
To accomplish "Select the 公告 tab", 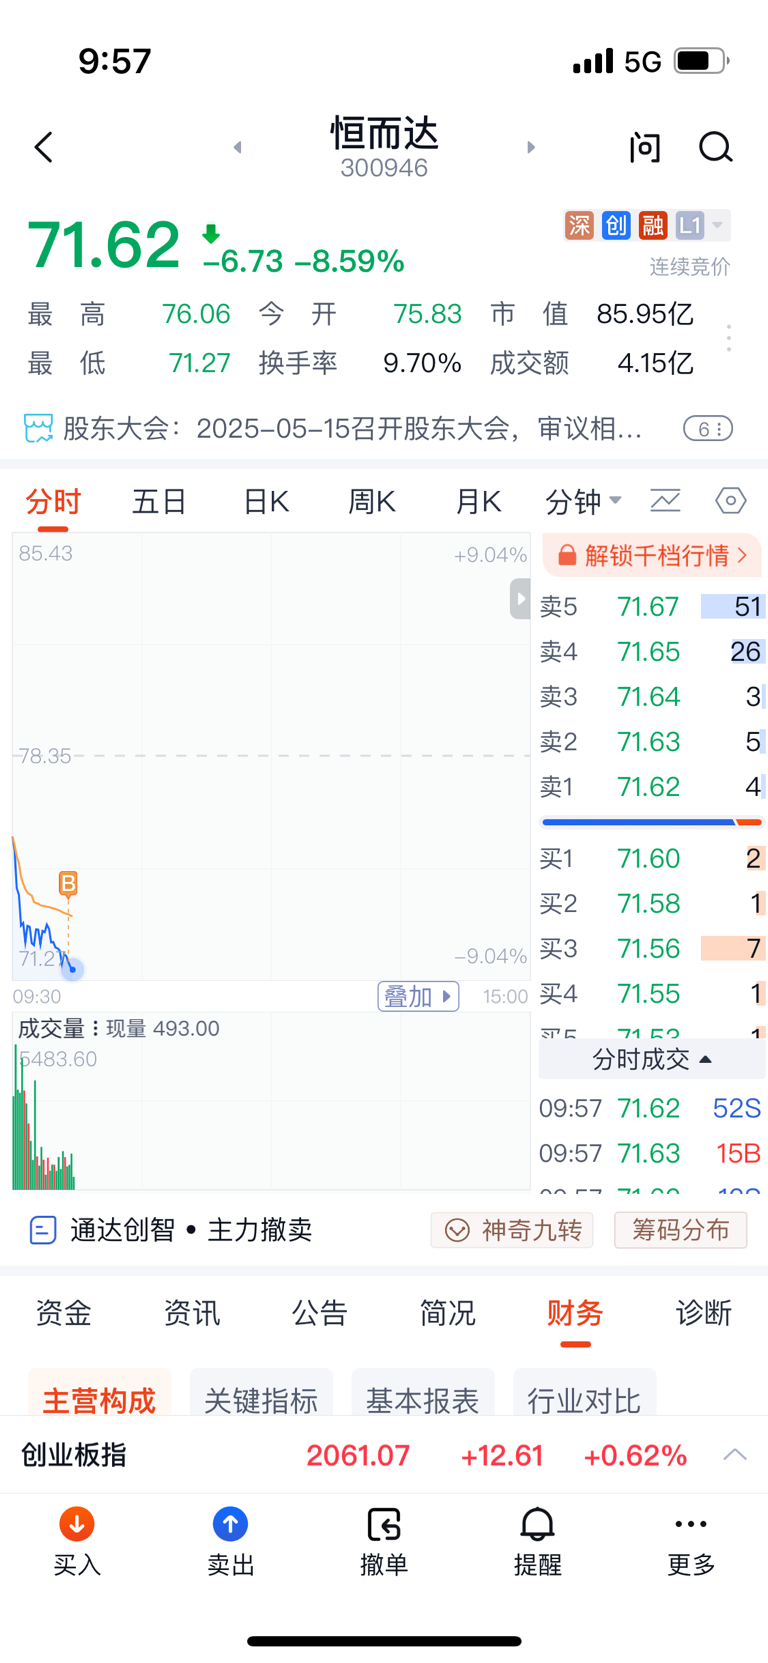I will (319, 1312).
